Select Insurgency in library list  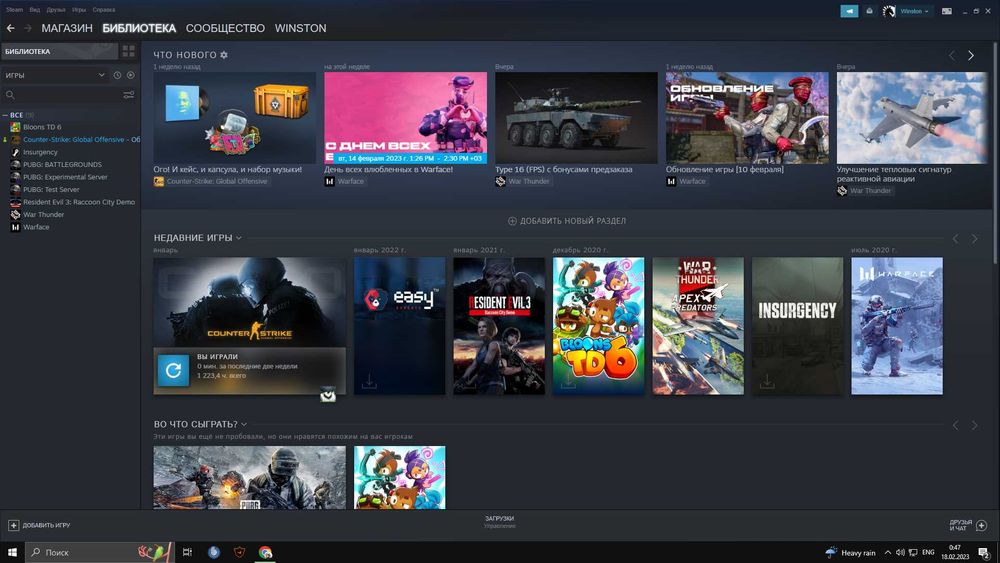tap(40, 152)
